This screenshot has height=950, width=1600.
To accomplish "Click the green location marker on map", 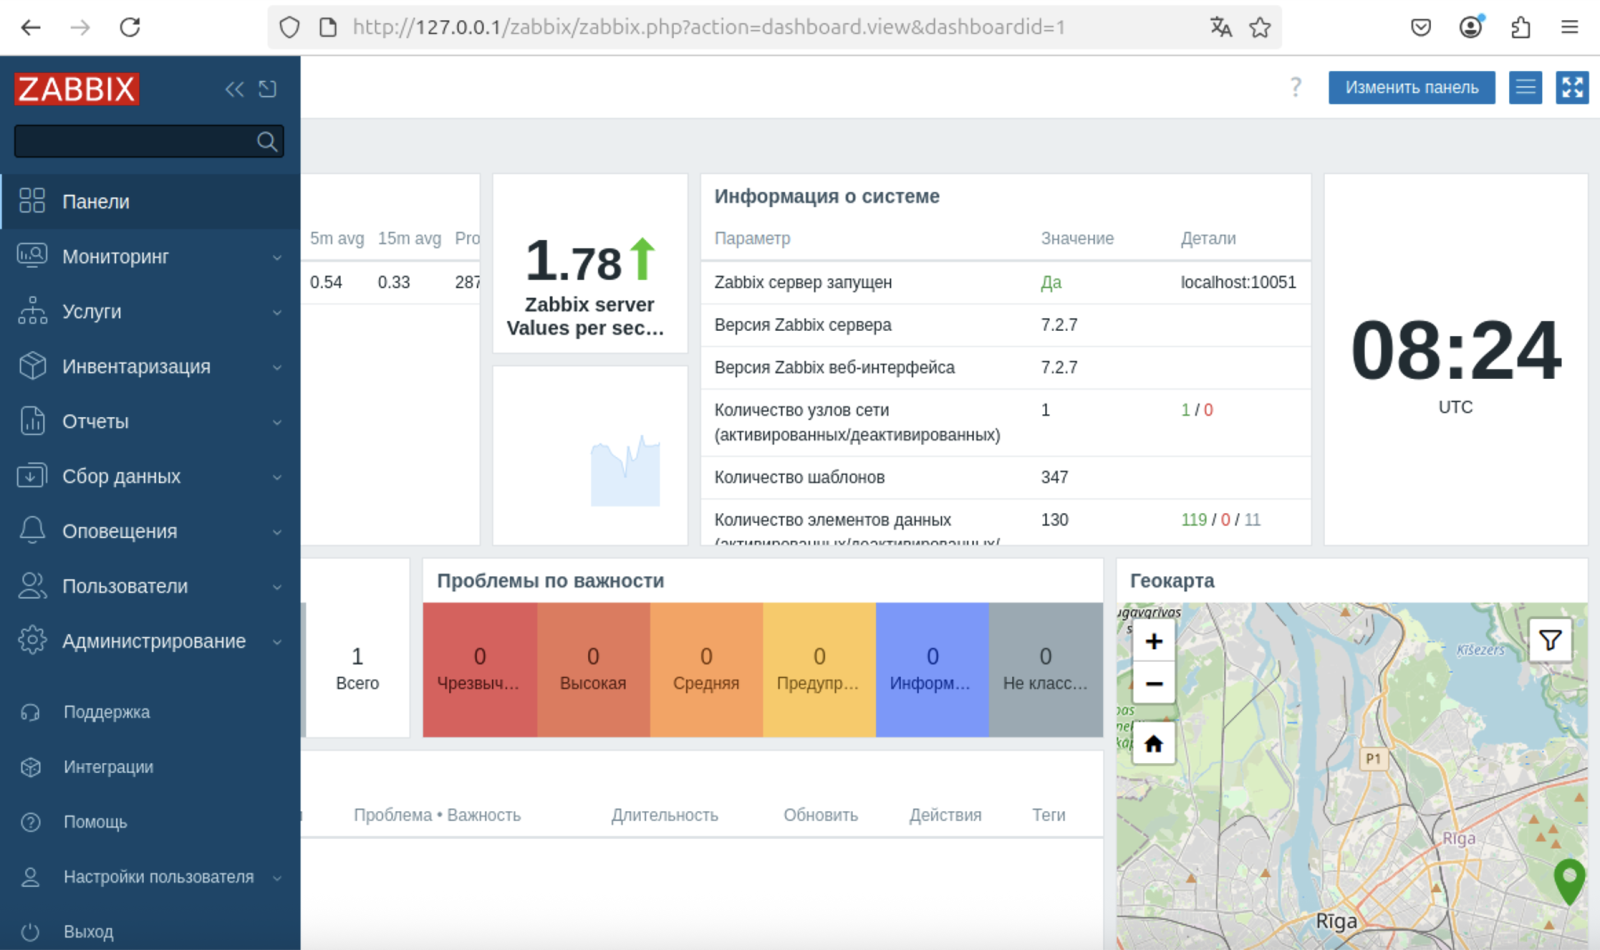I will pyautogui.click(x=1569, y=881).
